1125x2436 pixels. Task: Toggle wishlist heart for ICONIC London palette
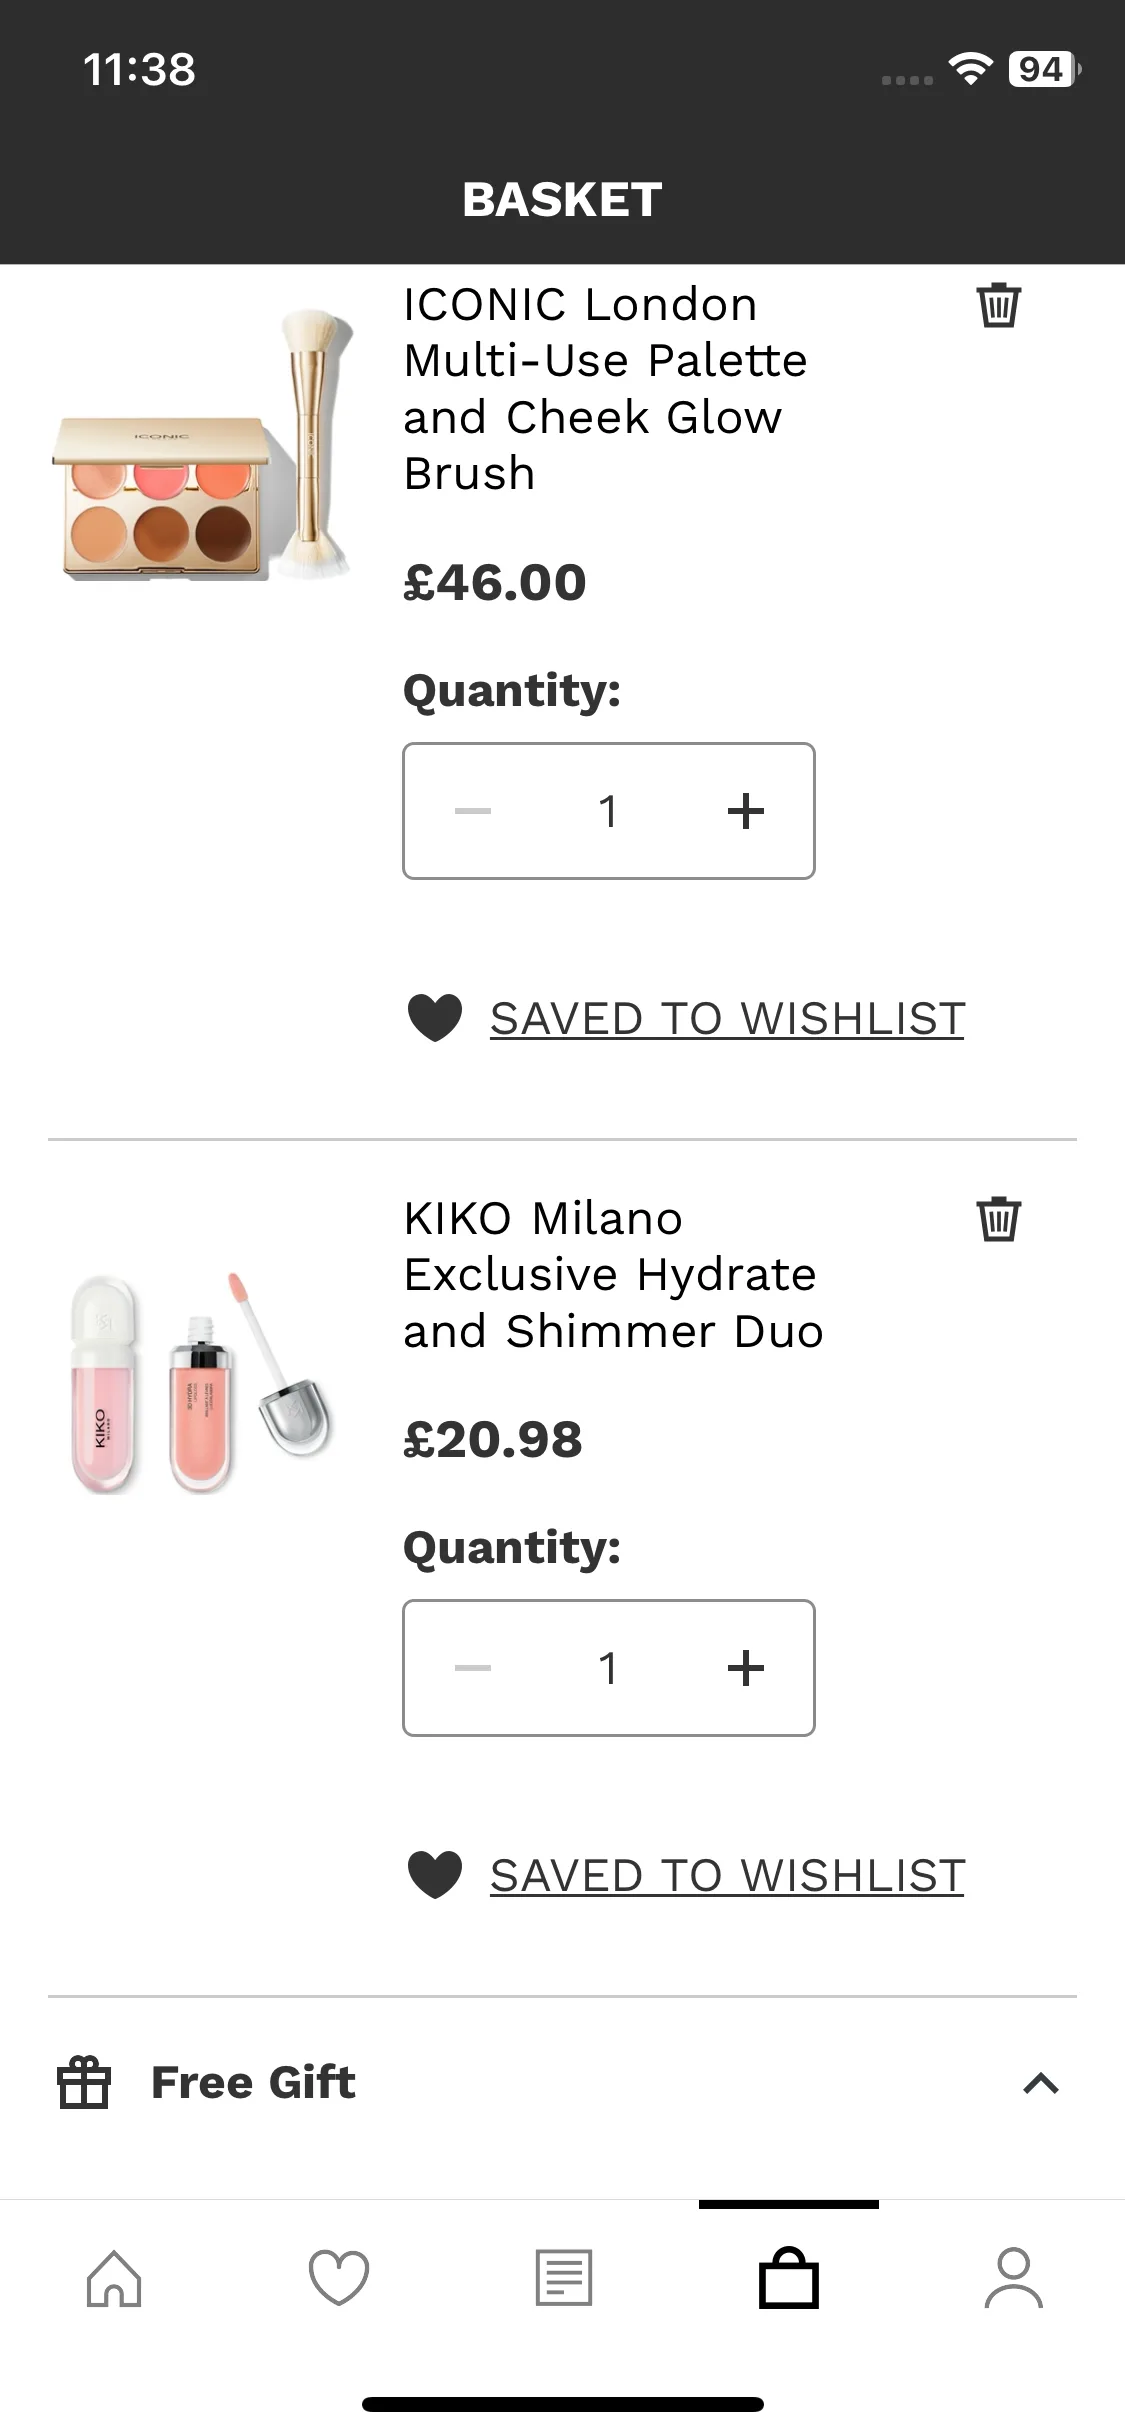point(435,1018)
